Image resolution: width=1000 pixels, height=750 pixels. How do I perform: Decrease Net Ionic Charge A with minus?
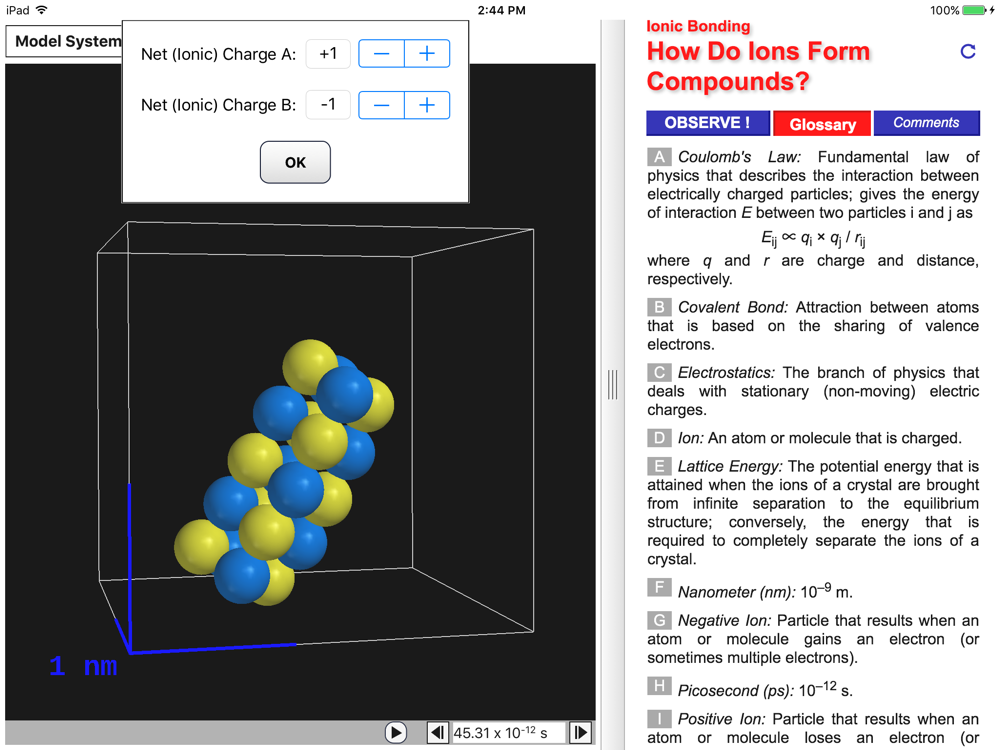point(381,54)
